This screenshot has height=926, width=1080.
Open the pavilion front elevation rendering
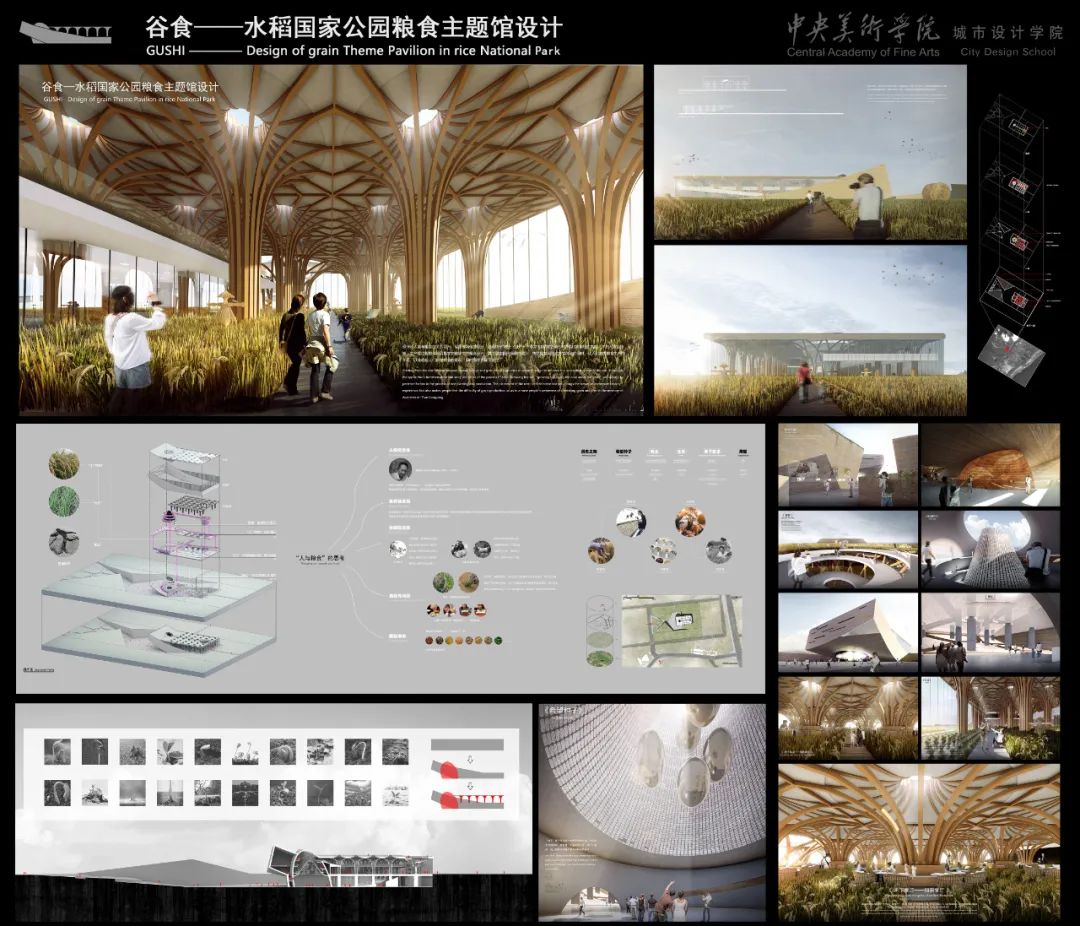pos(810,330)
